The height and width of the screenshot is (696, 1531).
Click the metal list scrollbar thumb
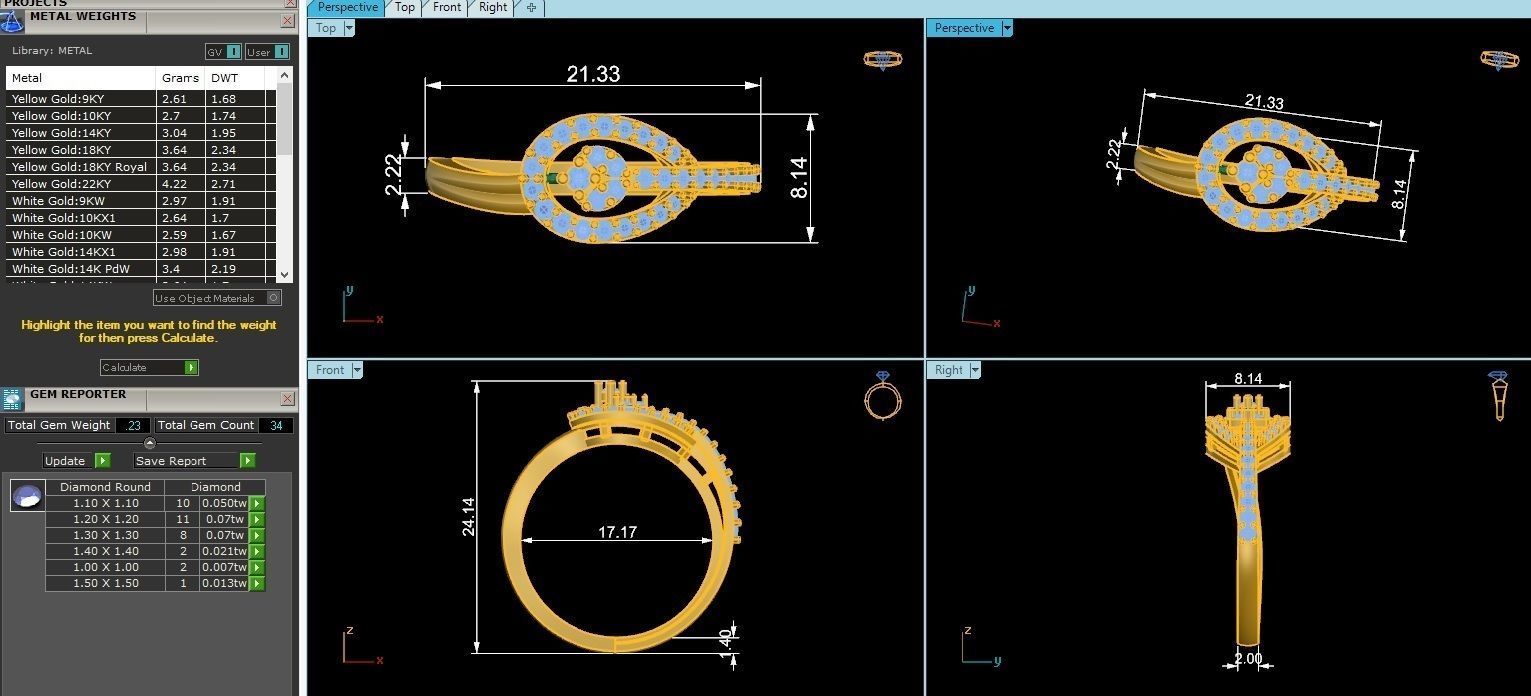coord(285,118)
